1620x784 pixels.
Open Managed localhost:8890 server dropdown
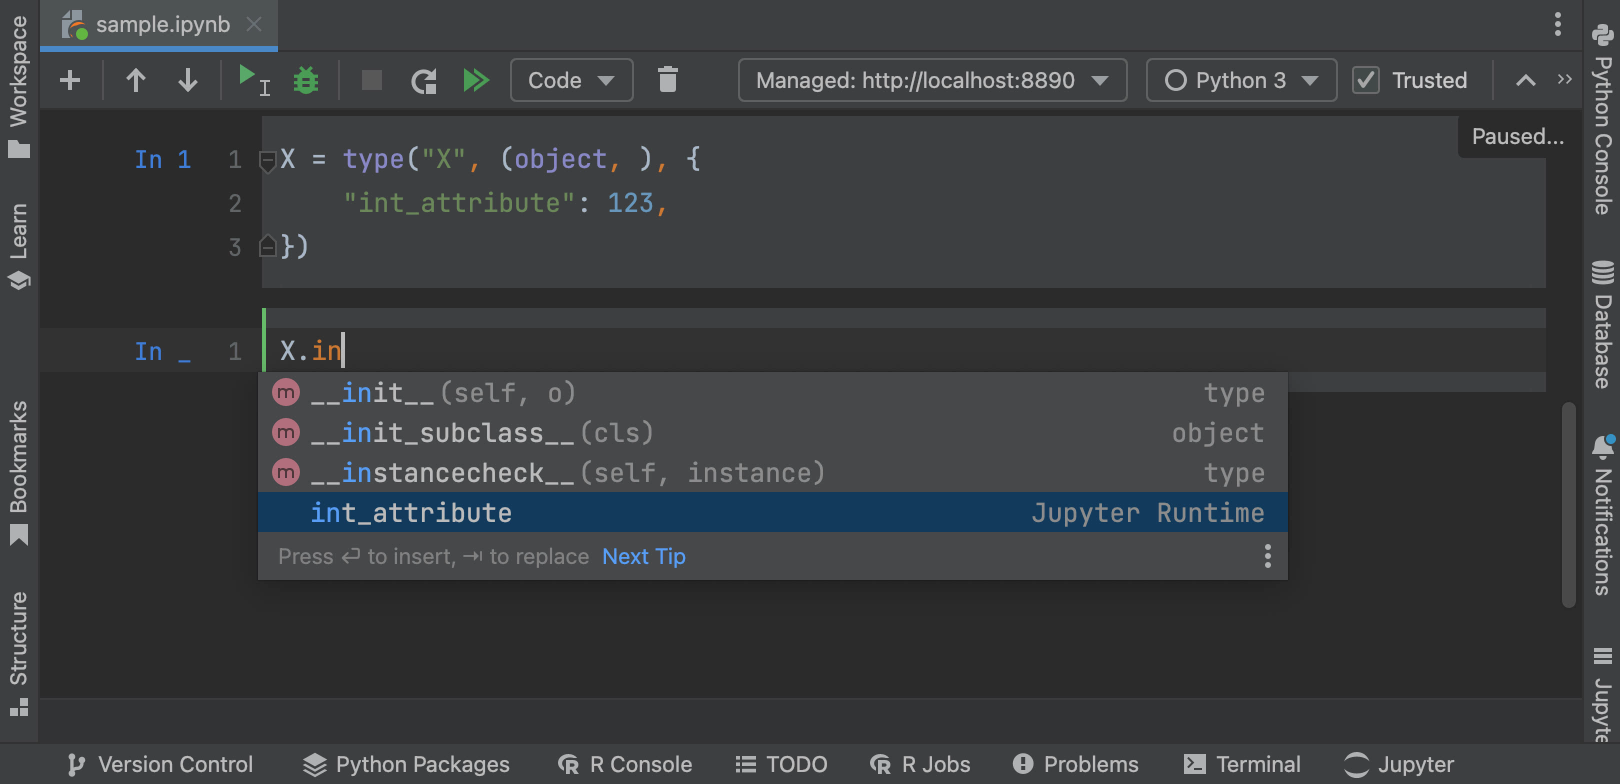(932, 80)
